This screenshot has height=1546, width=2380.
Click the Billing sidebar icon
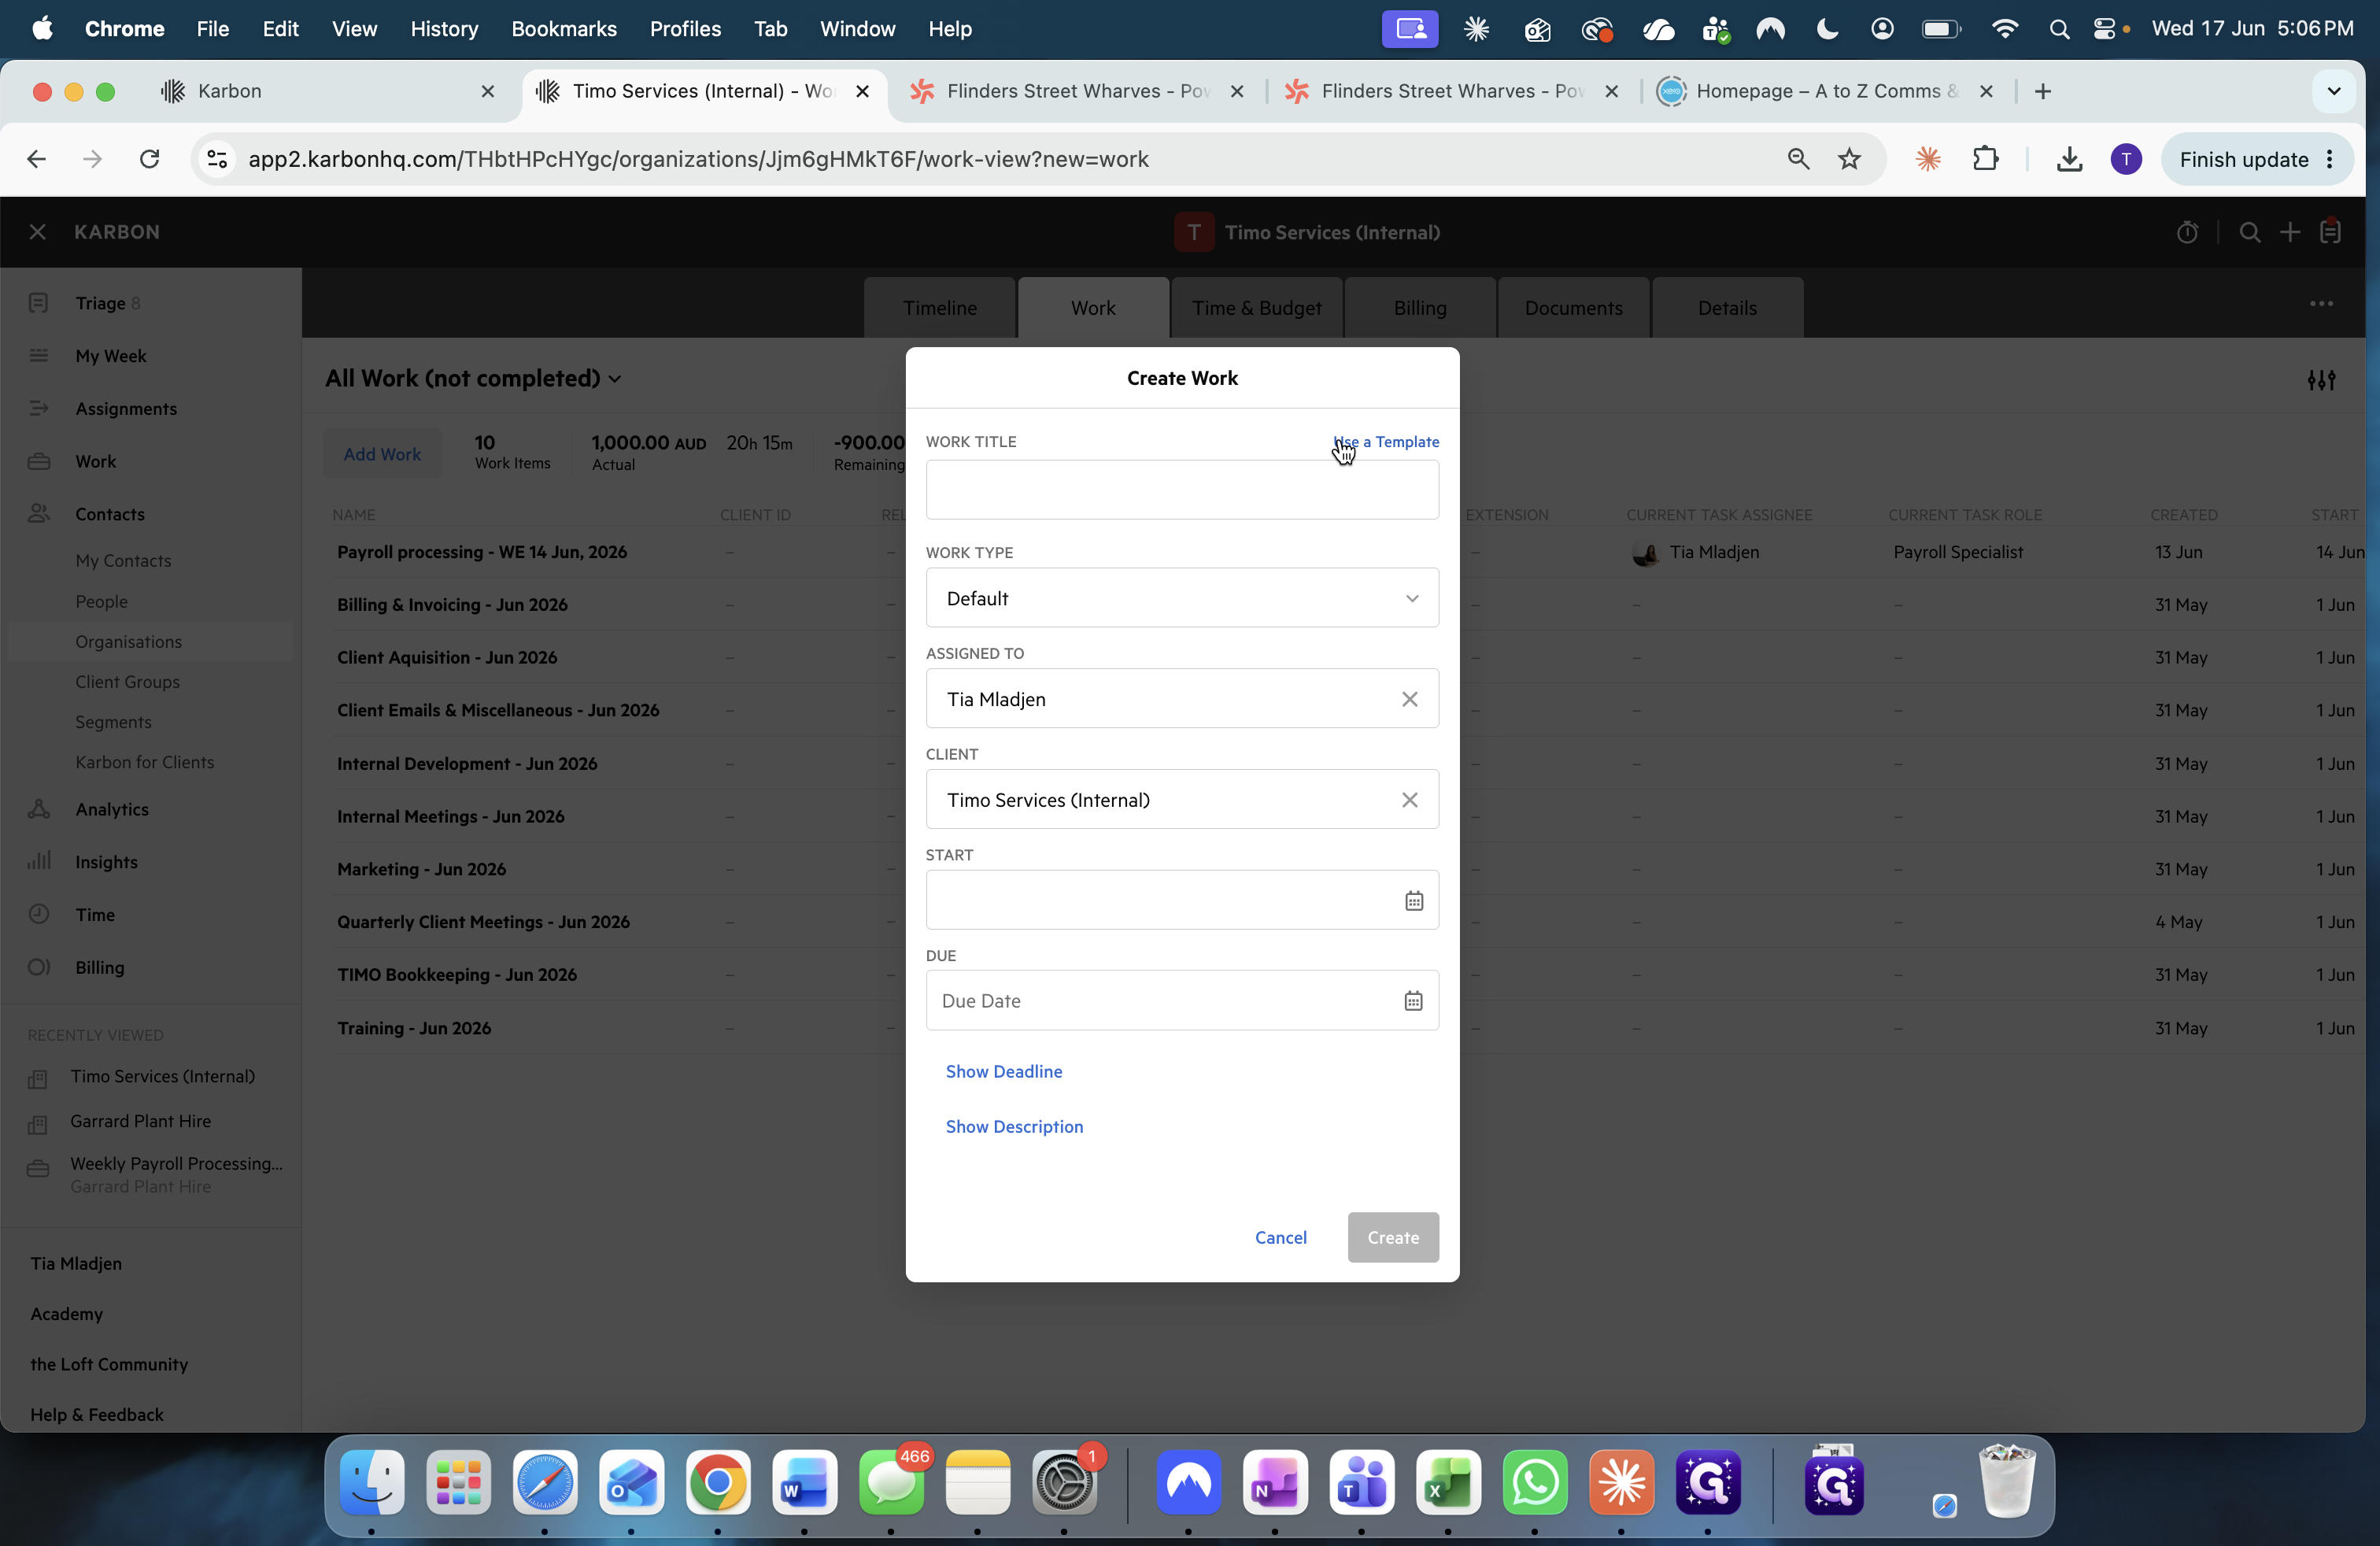pyautogui.click(x=39, y=967)
